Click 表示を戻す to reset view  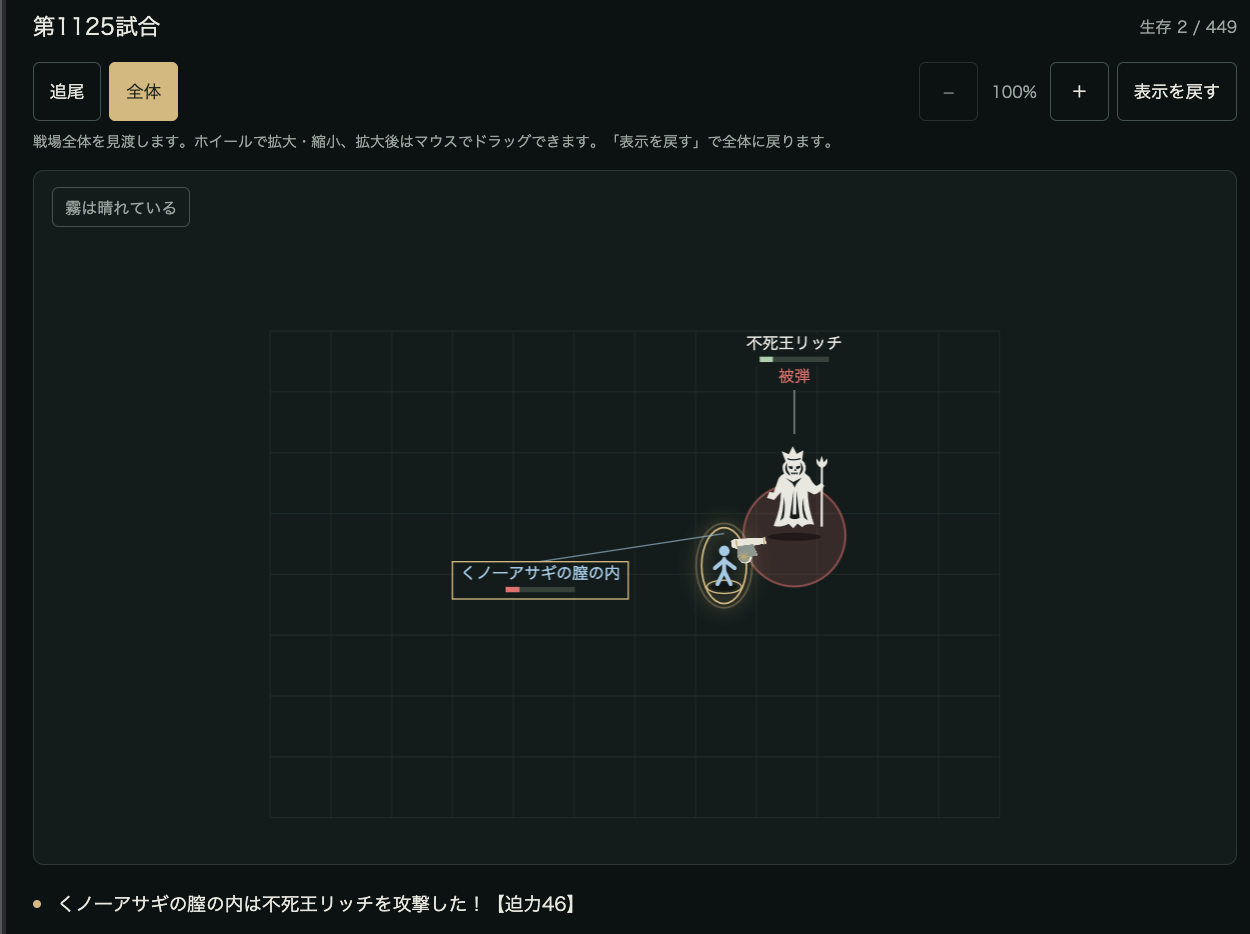[1176, 91]
